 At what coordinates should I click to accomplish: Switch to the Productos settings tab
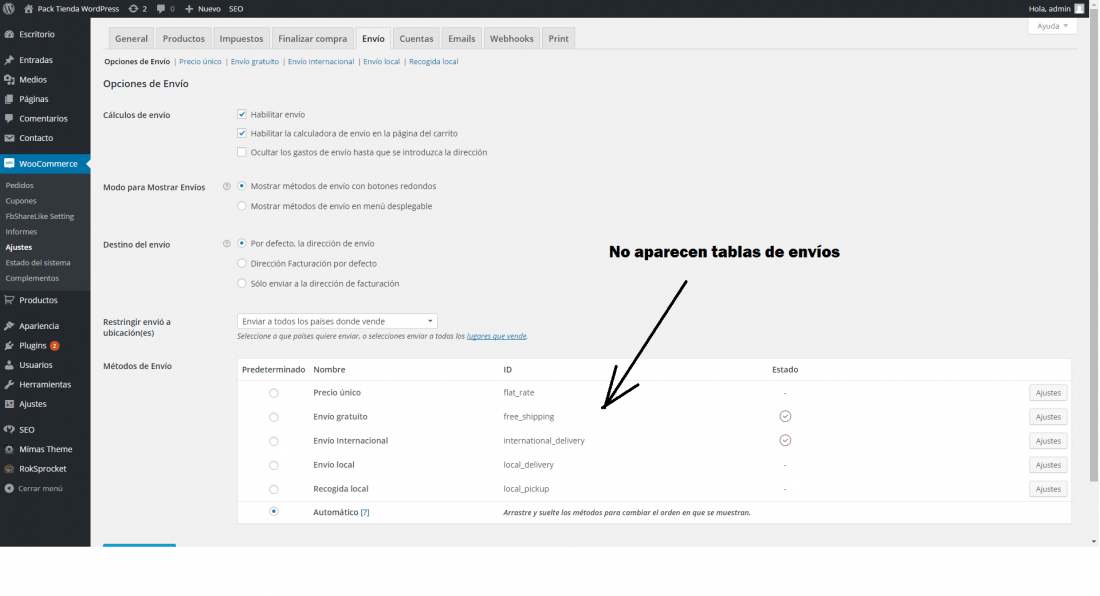(184, 39)
